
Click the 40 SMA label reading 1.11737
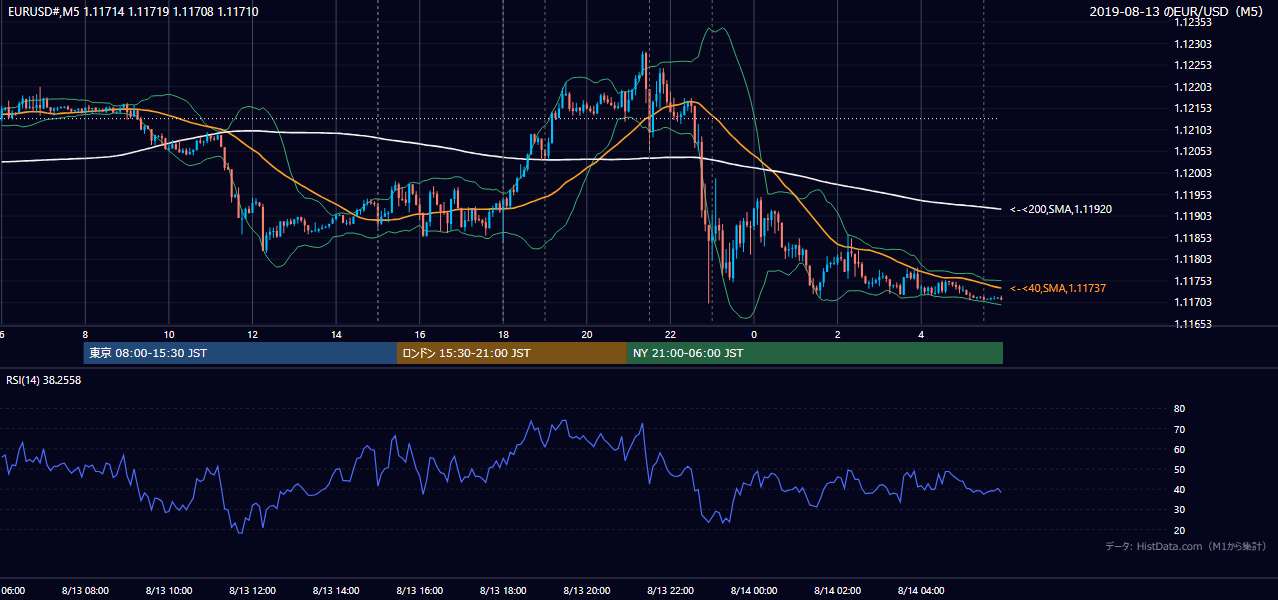click(1058, 288)
